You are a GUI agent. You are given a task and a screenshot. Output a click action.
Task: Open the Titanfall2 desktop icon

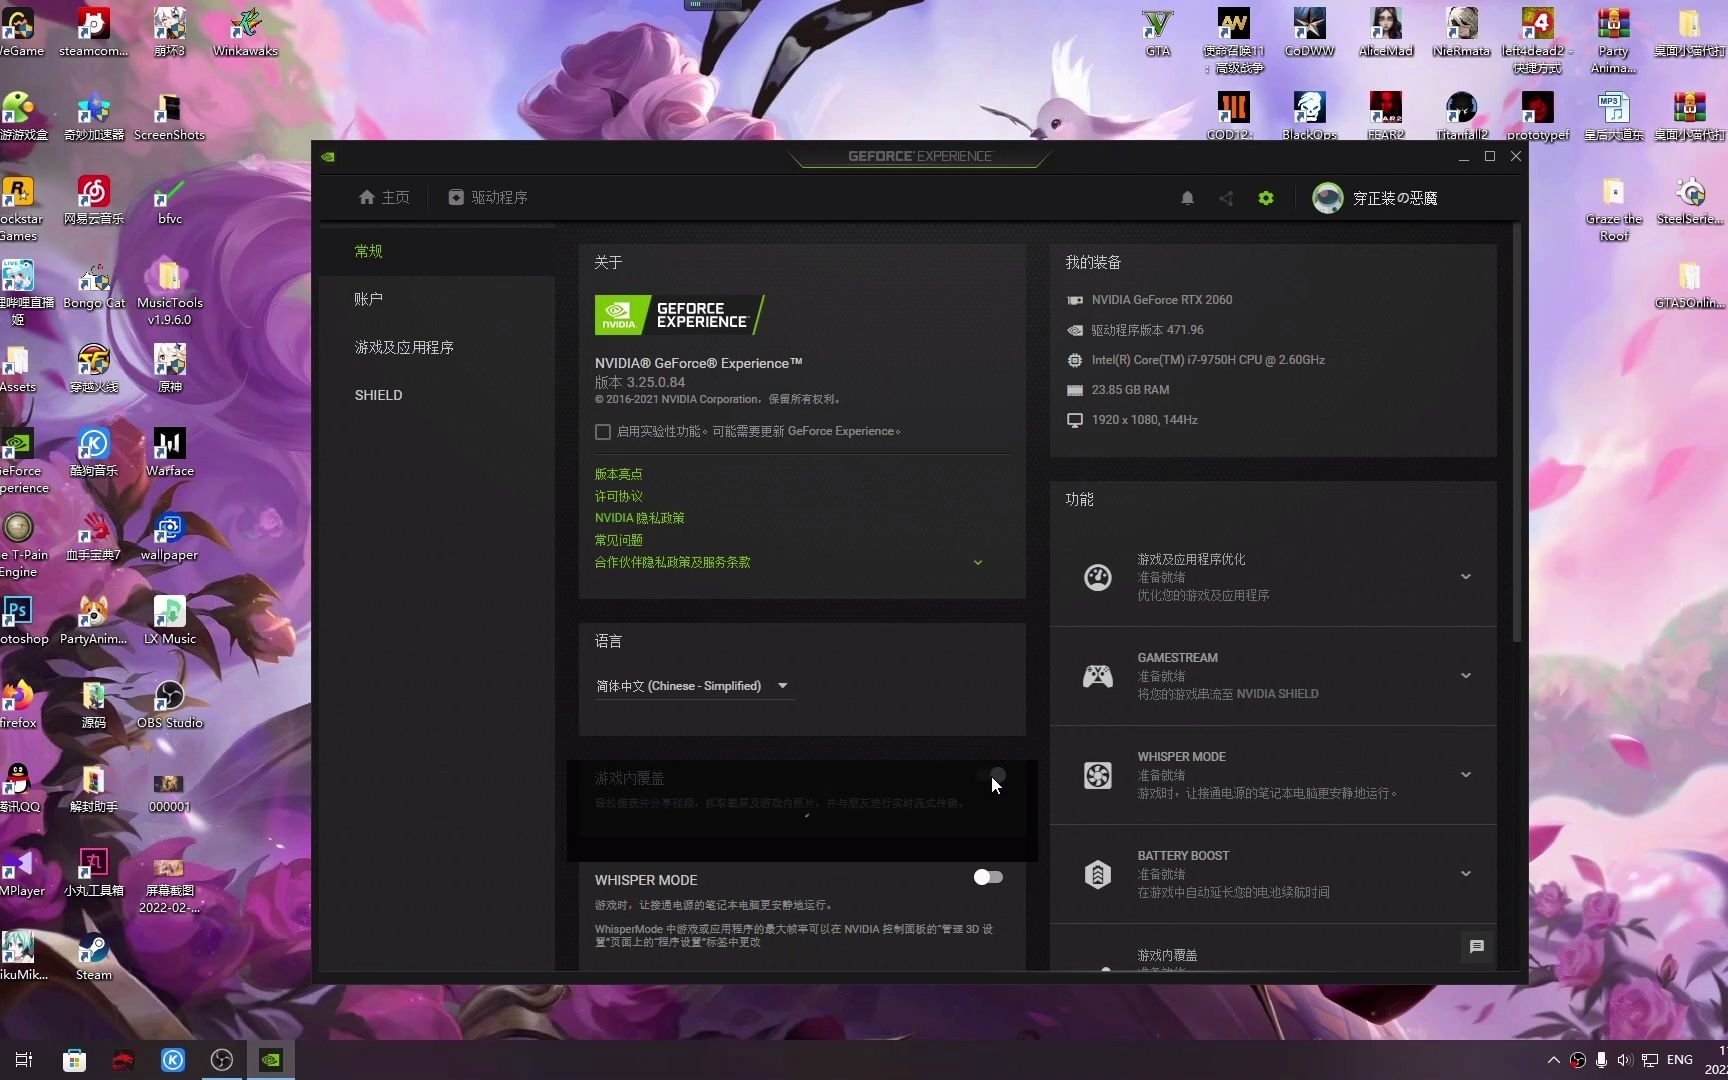point(1462,116)
